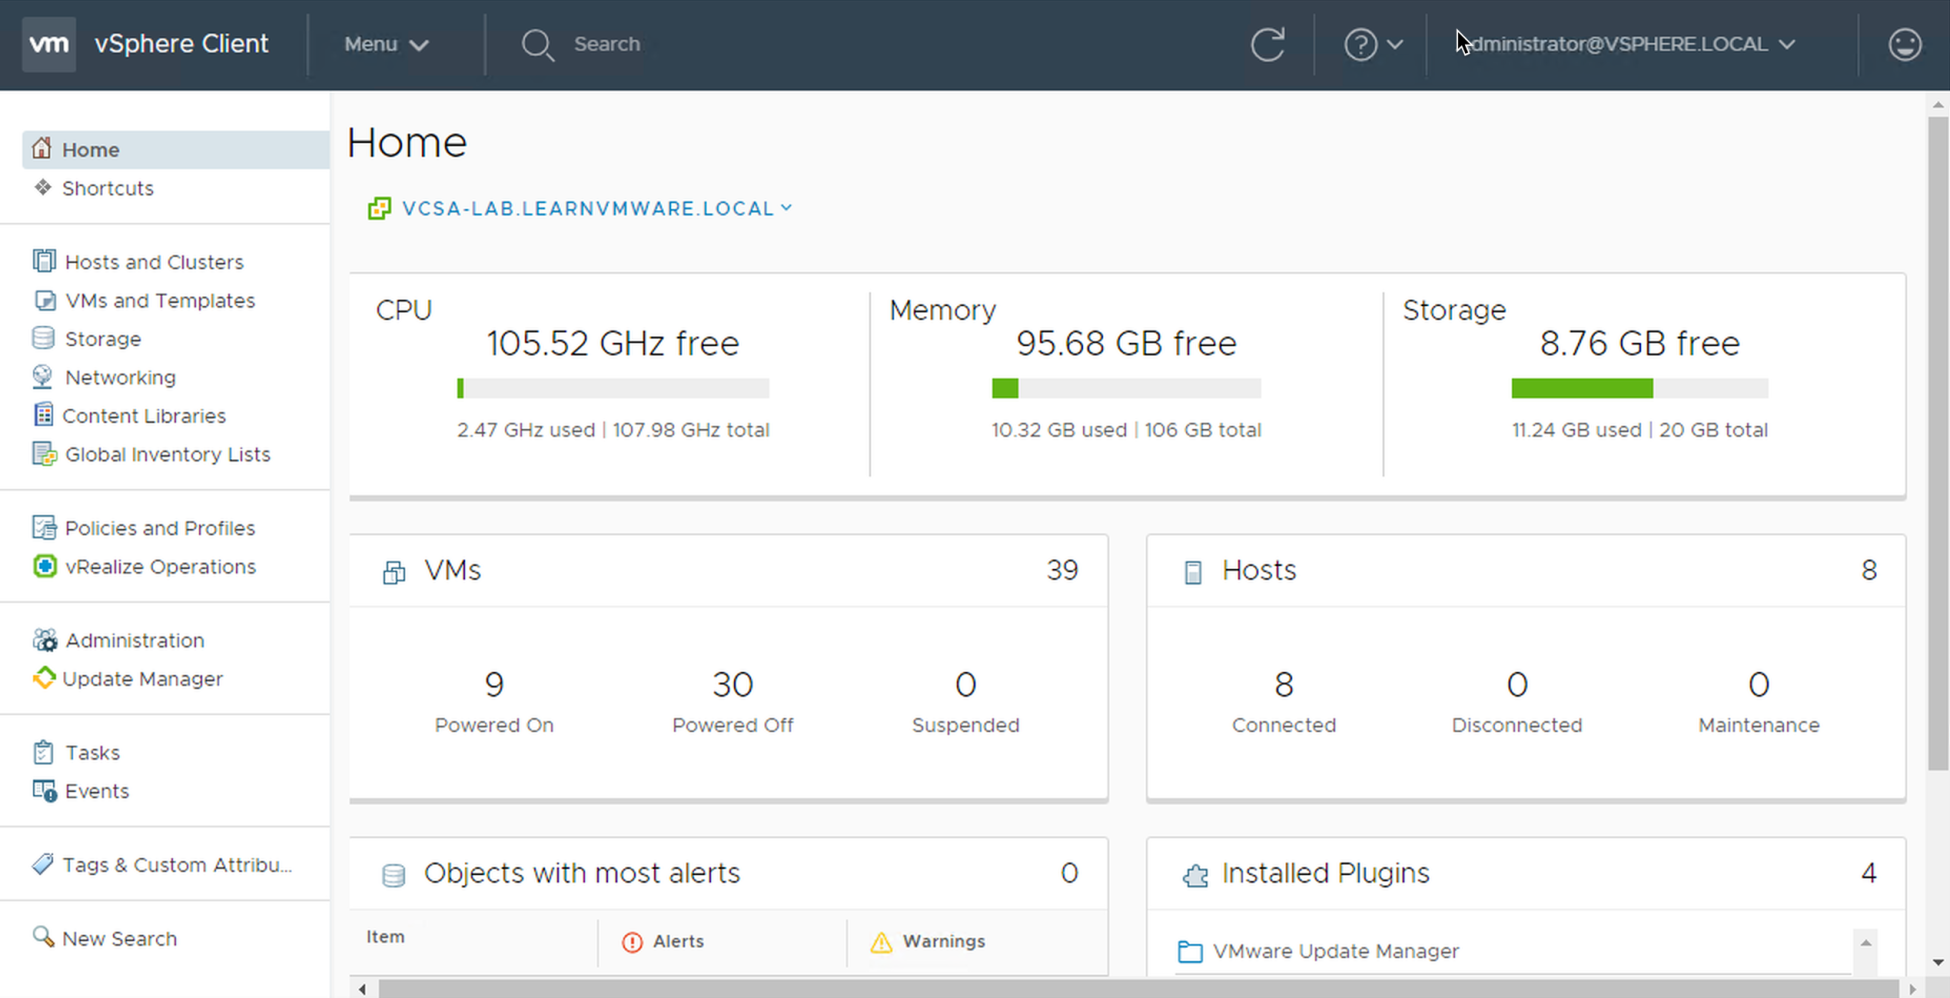The width and height of the screenshot is (1950, 998).
Task: Click the VMs card icon
Action: [x=394, y=572]
